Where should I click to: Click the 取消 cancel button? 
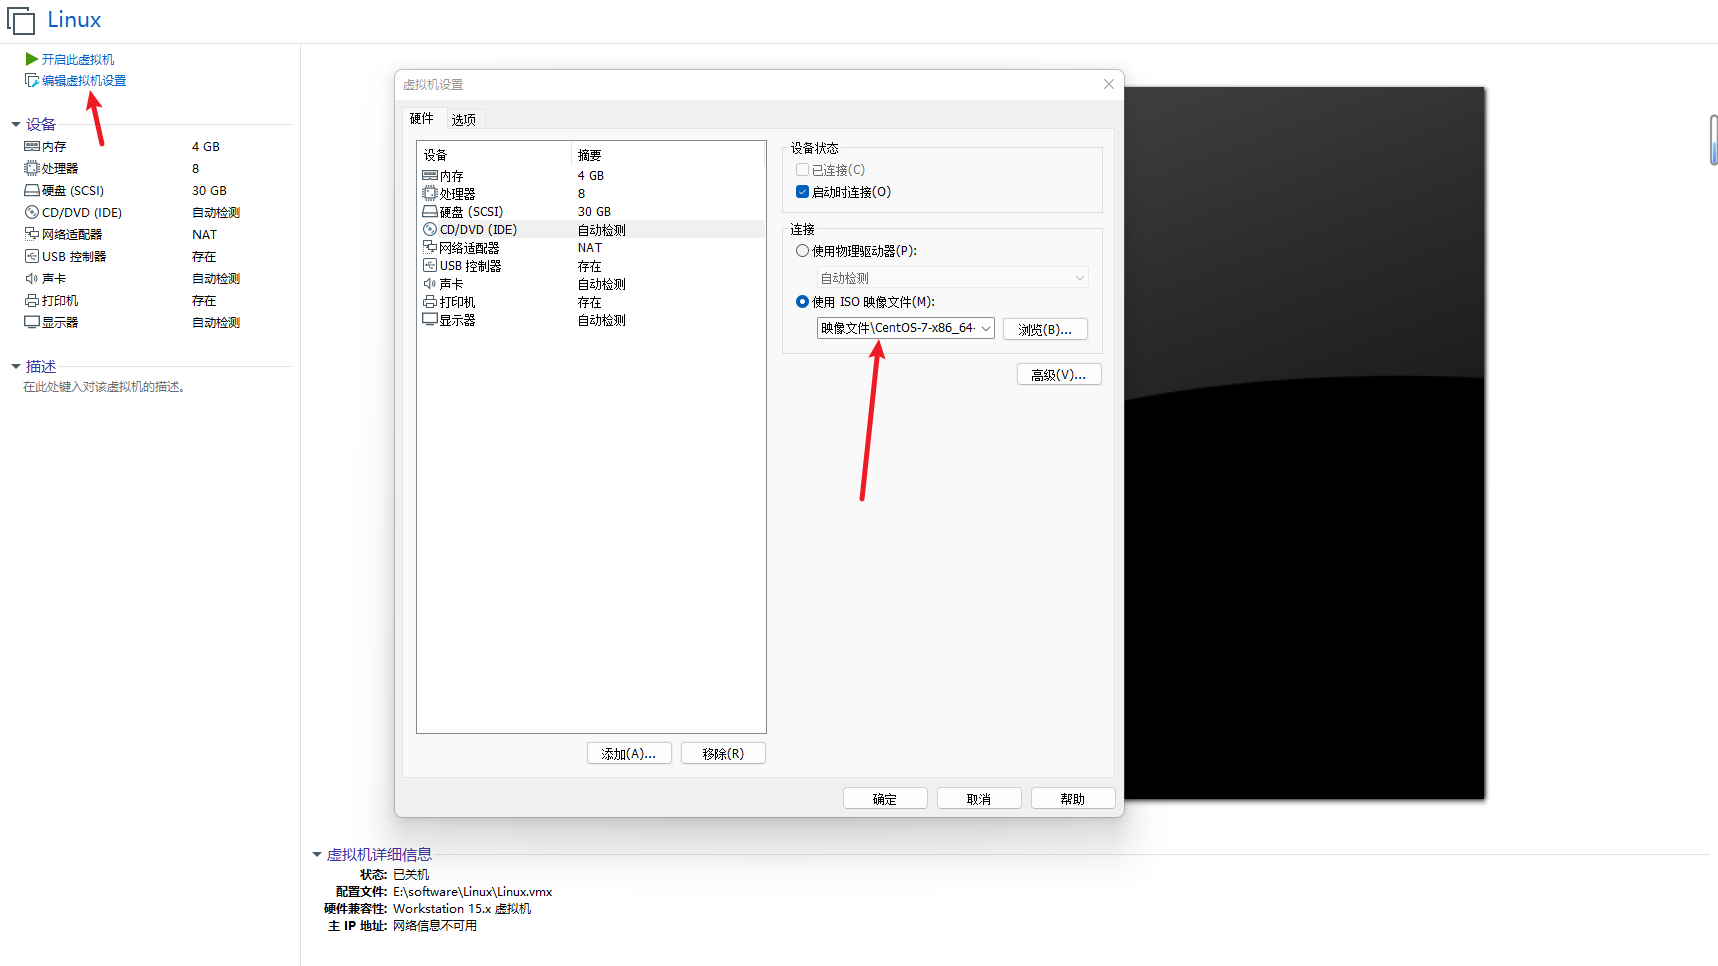(x=979, y=799)
